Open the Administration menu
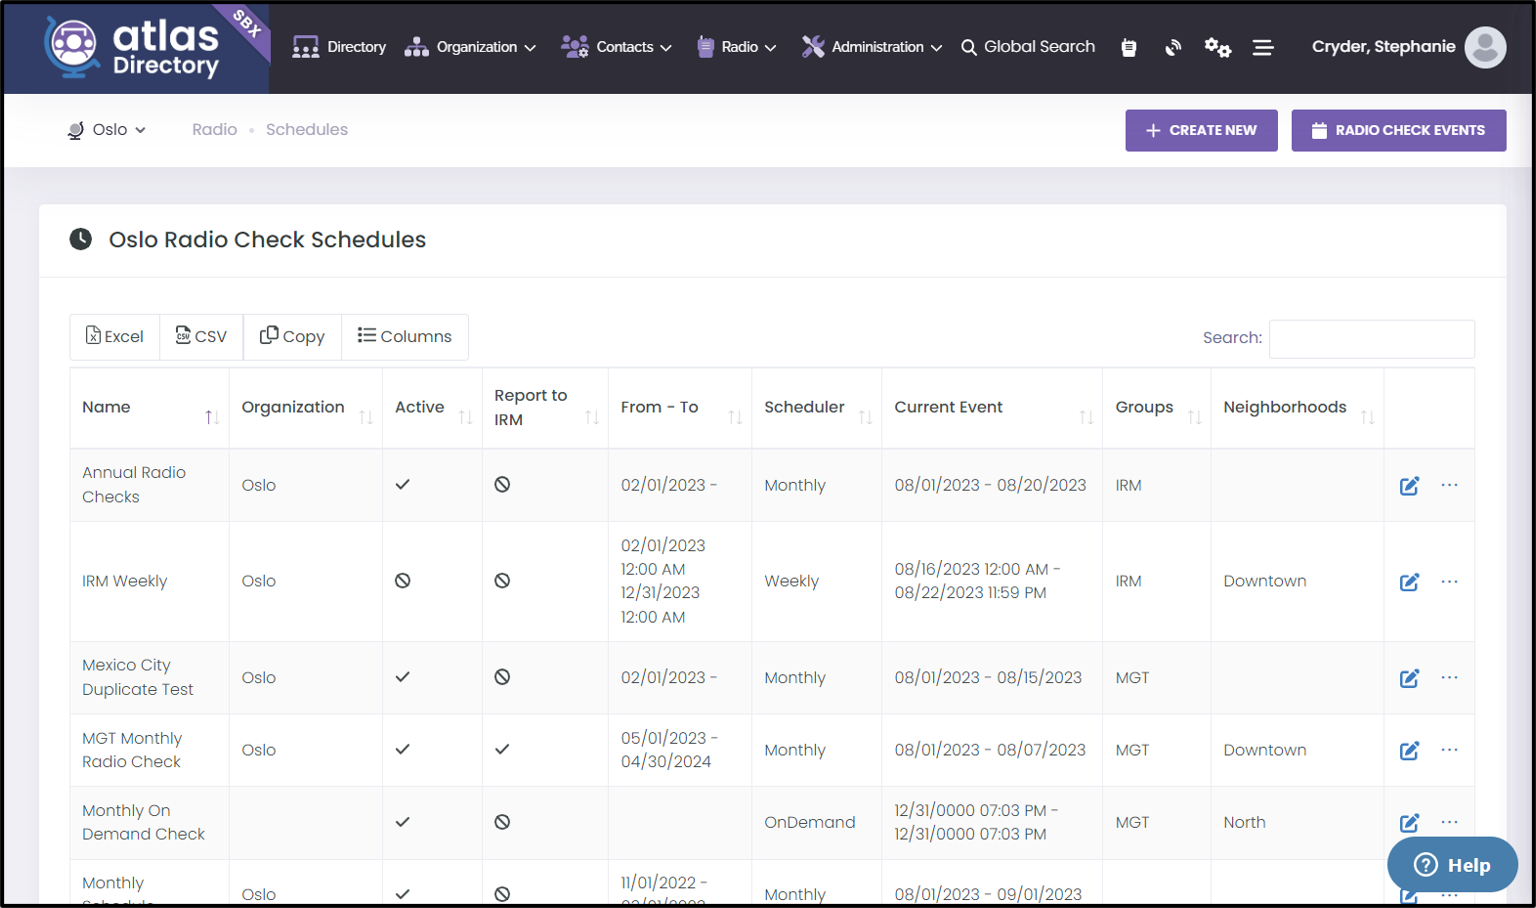The image size is (1536, 908). point(872,47)
